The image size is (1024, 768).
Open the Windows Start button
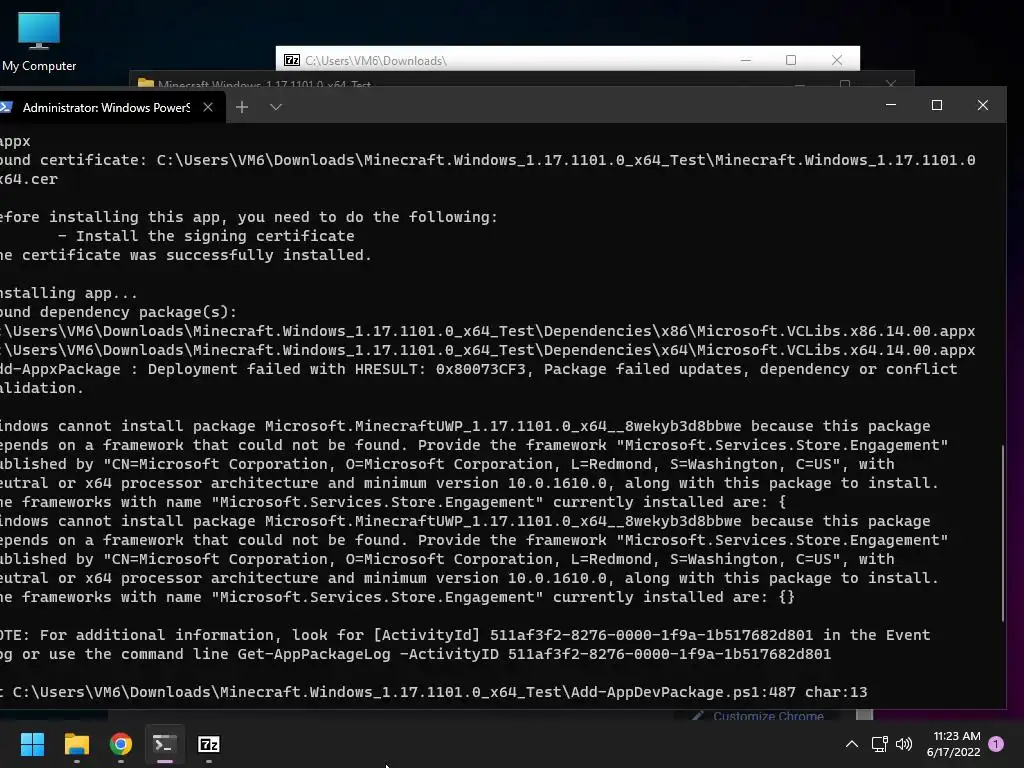coord(32,744)
